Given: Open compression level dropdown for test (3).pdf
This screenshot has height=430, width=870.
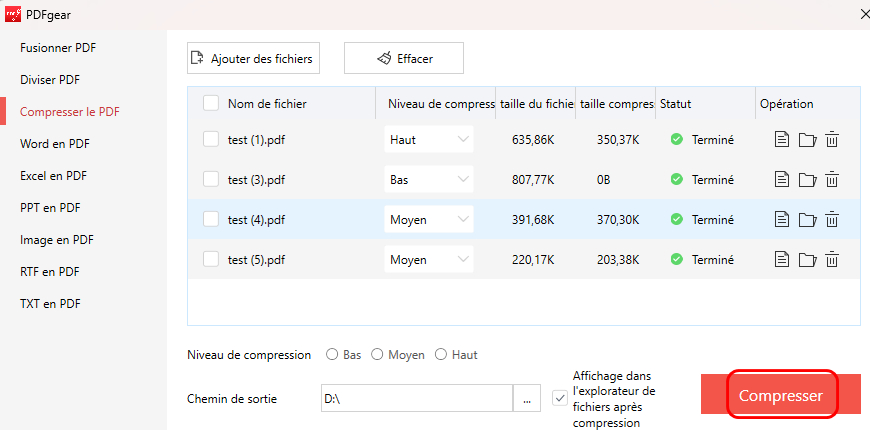Looking at the screenshot, I should tap(429, 180).
